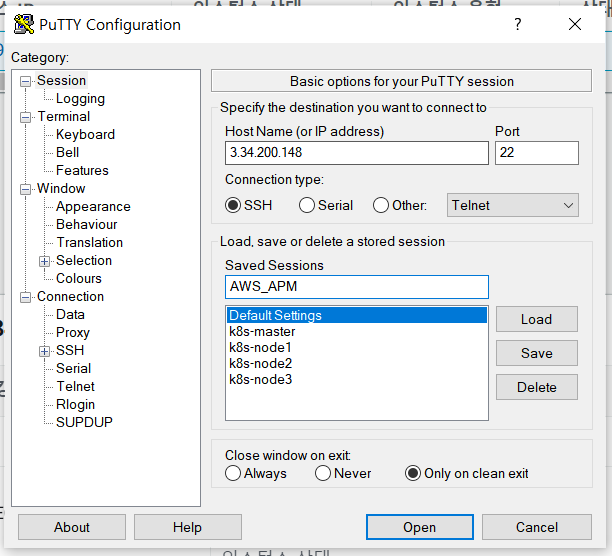The image size is (612, 556).
Task: Open the Telnet category in tree
Action: pos(76,386)
